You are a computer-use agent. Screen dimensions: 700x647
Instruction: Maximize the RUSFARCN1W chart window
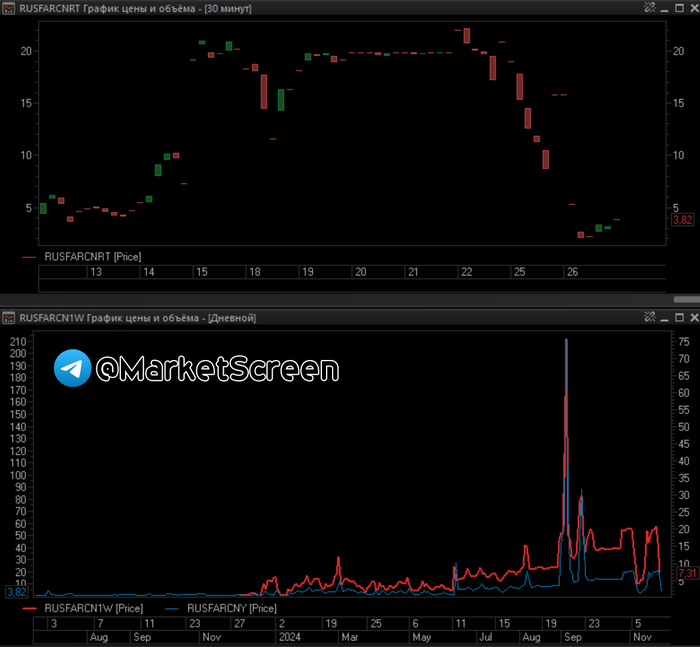point(679,317)
